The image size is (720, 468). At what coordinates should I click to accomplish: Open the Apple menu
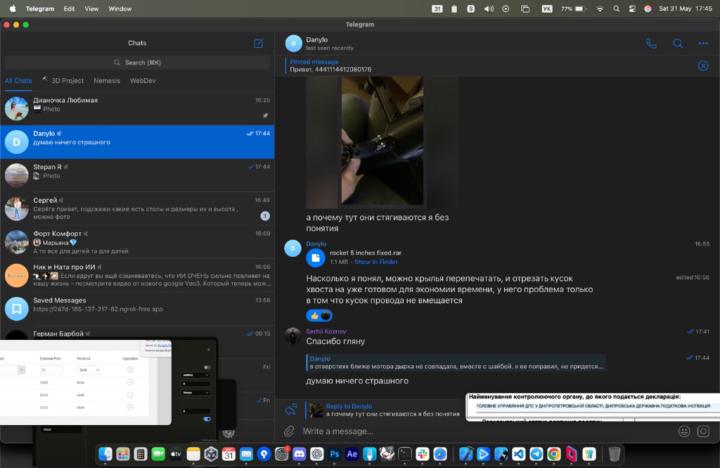[x=12, y=9]
